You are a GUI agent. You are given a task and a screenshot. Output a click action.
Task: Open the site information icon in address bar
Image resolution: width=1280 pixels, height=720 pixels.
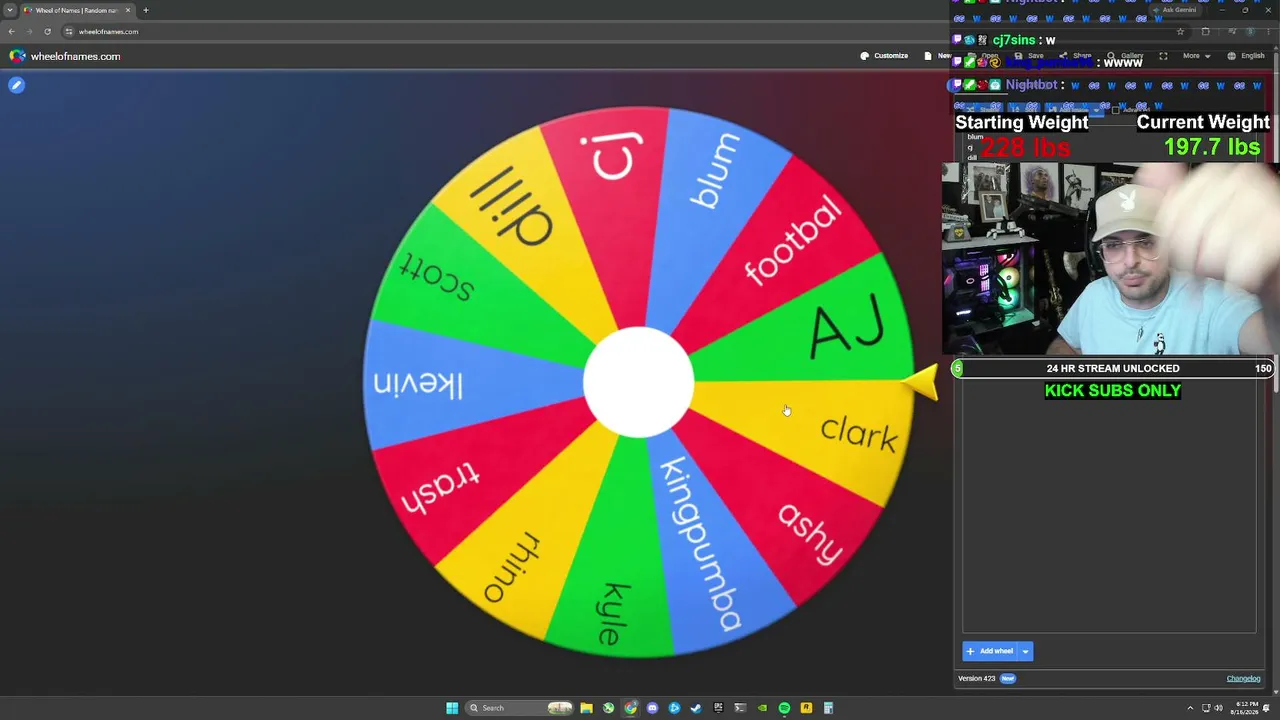tap(69, 31)
